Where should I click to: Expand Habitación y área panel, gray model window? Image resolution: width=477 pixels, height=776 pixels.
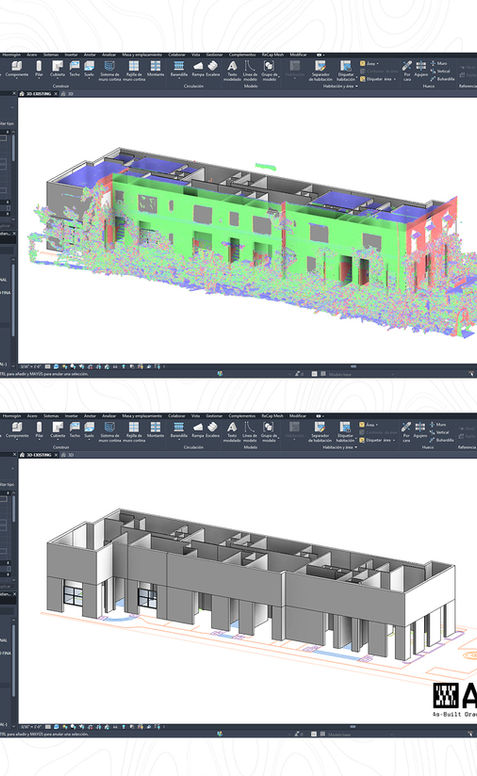(340, 447)
